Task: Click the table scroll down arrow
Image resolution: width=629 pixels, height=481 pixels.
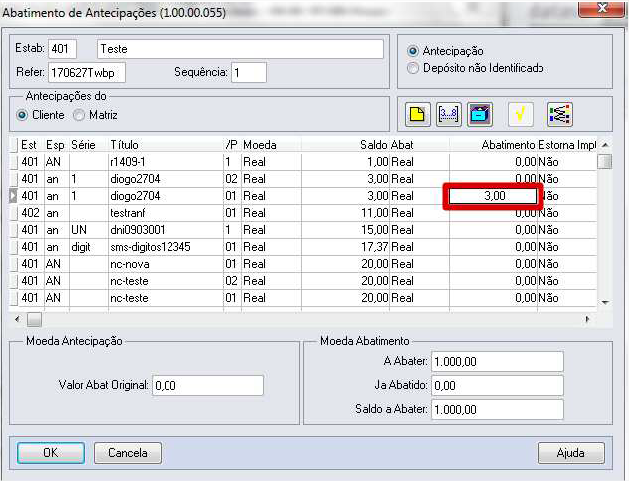Action: tap(605, 302)
